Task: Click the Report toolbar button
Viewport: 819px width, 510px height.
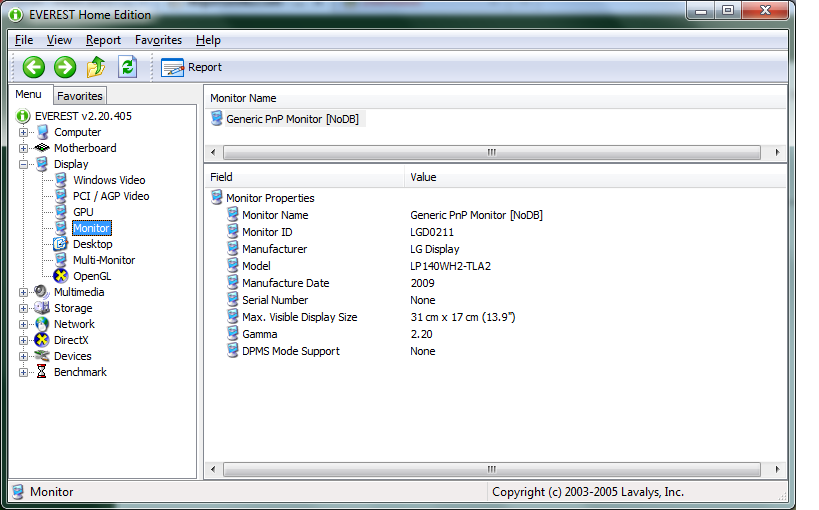Action: coord(191,67)
